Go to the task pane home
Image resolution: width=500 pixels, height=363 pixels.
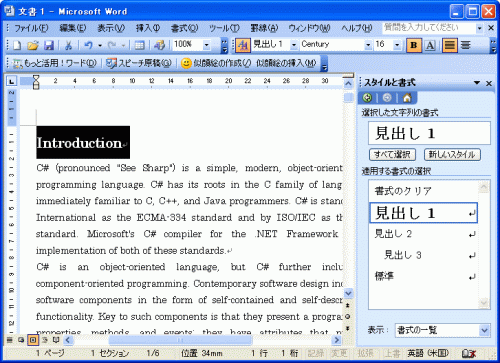point(407,98)
